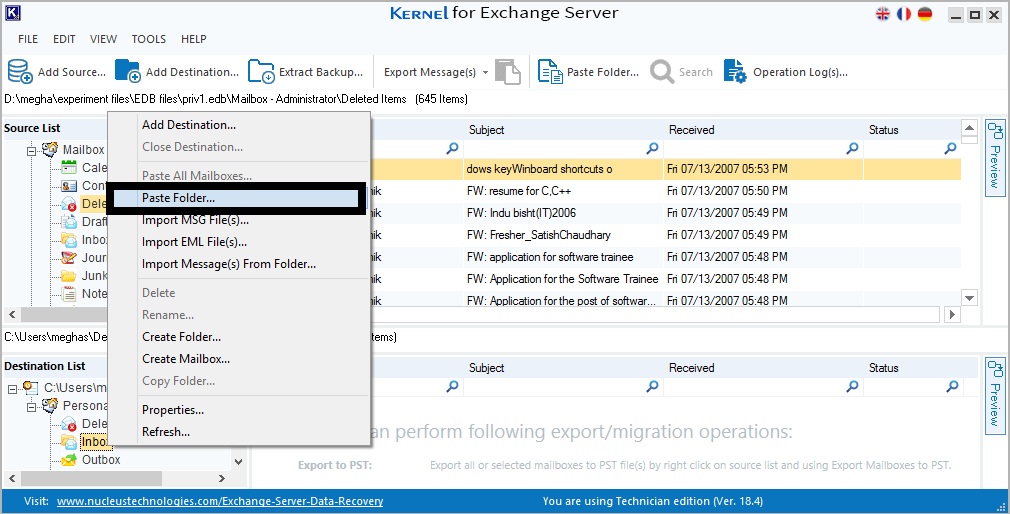Click Source List horizontal scrollbar left arrow
Screen dimensions: 1010x514
(12, 314)
